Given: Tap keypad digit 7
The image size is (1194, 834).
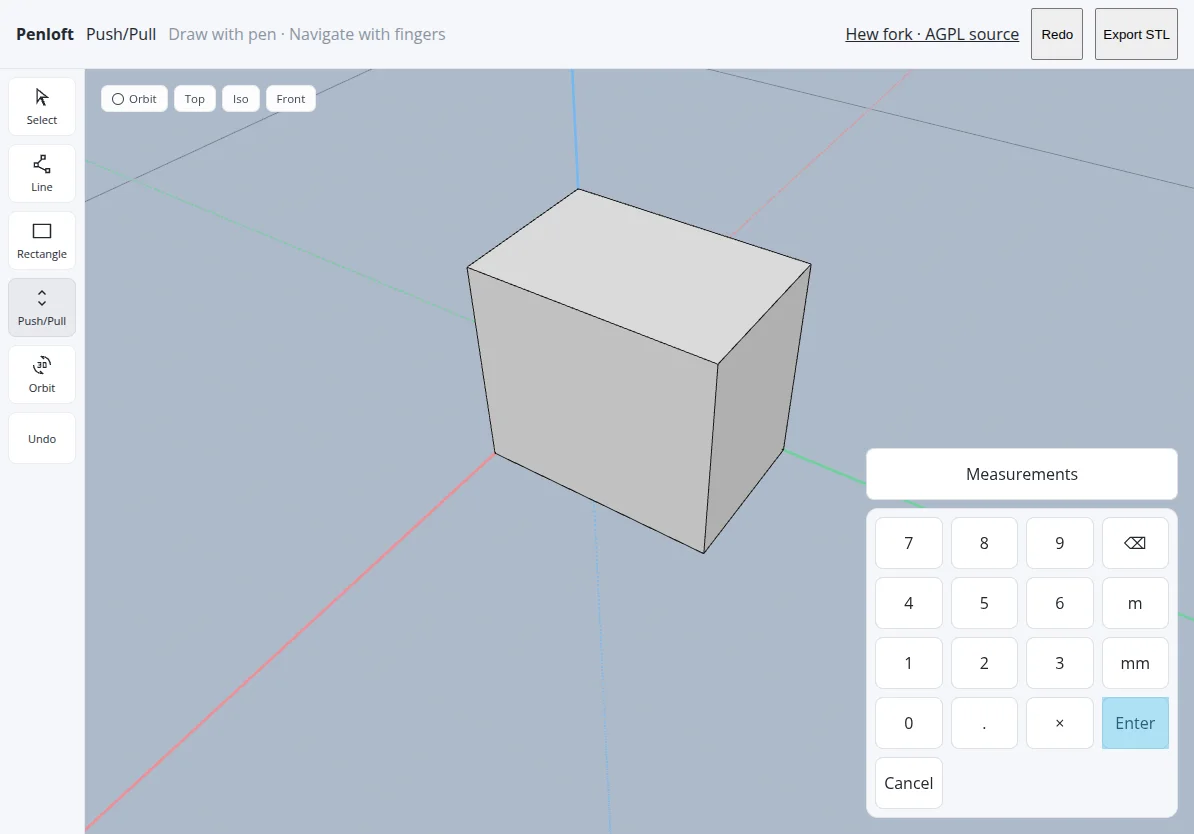Looking at the screenshot, I should [x=908, y=543].
